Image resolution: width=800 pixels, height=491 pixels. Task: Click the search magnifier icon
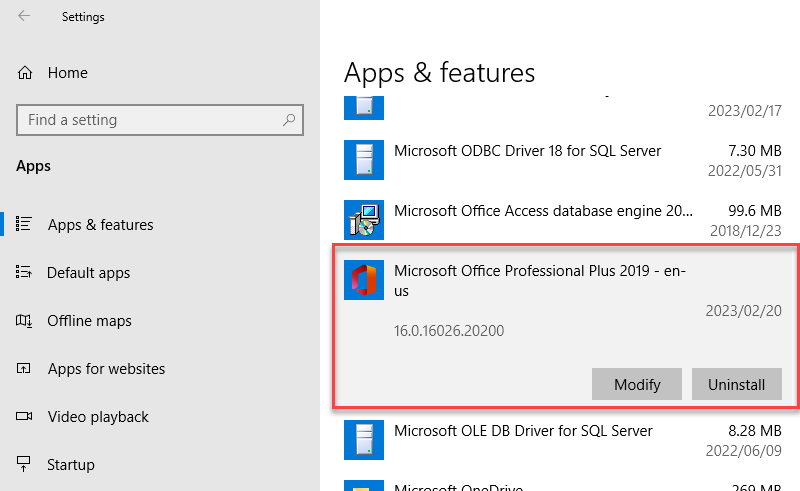click(x=289, y=120)
